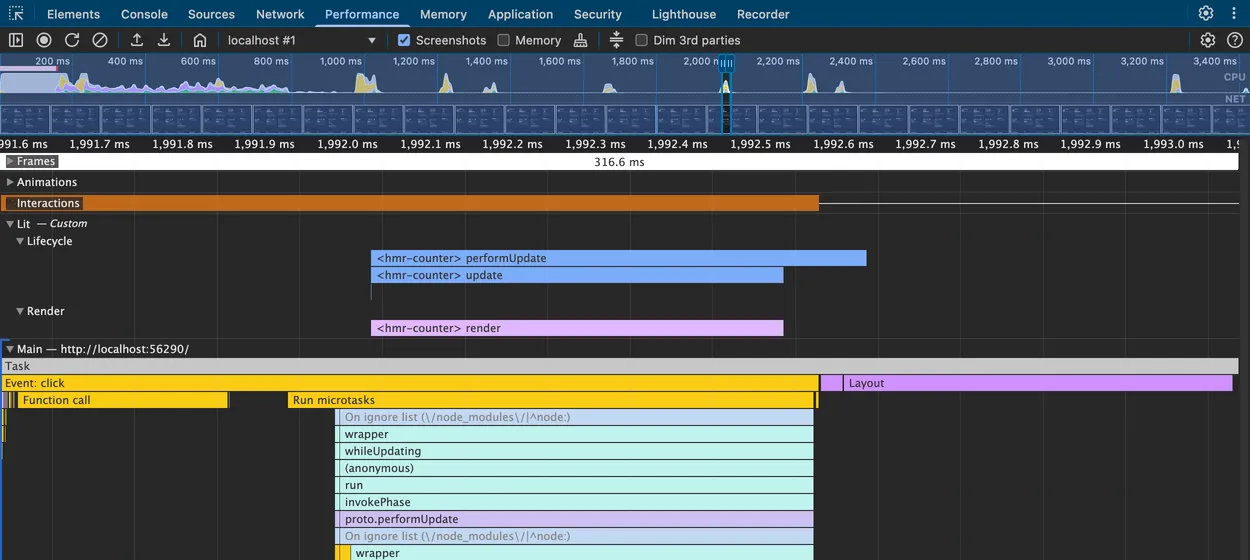Click the 1,992.5 ms ruler mark

point(760,144)
